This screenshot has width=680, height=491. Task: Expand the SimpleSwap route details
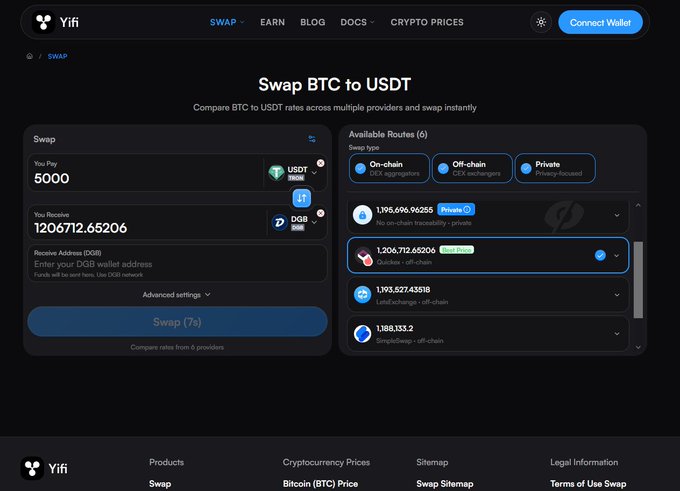click(617, 334)
